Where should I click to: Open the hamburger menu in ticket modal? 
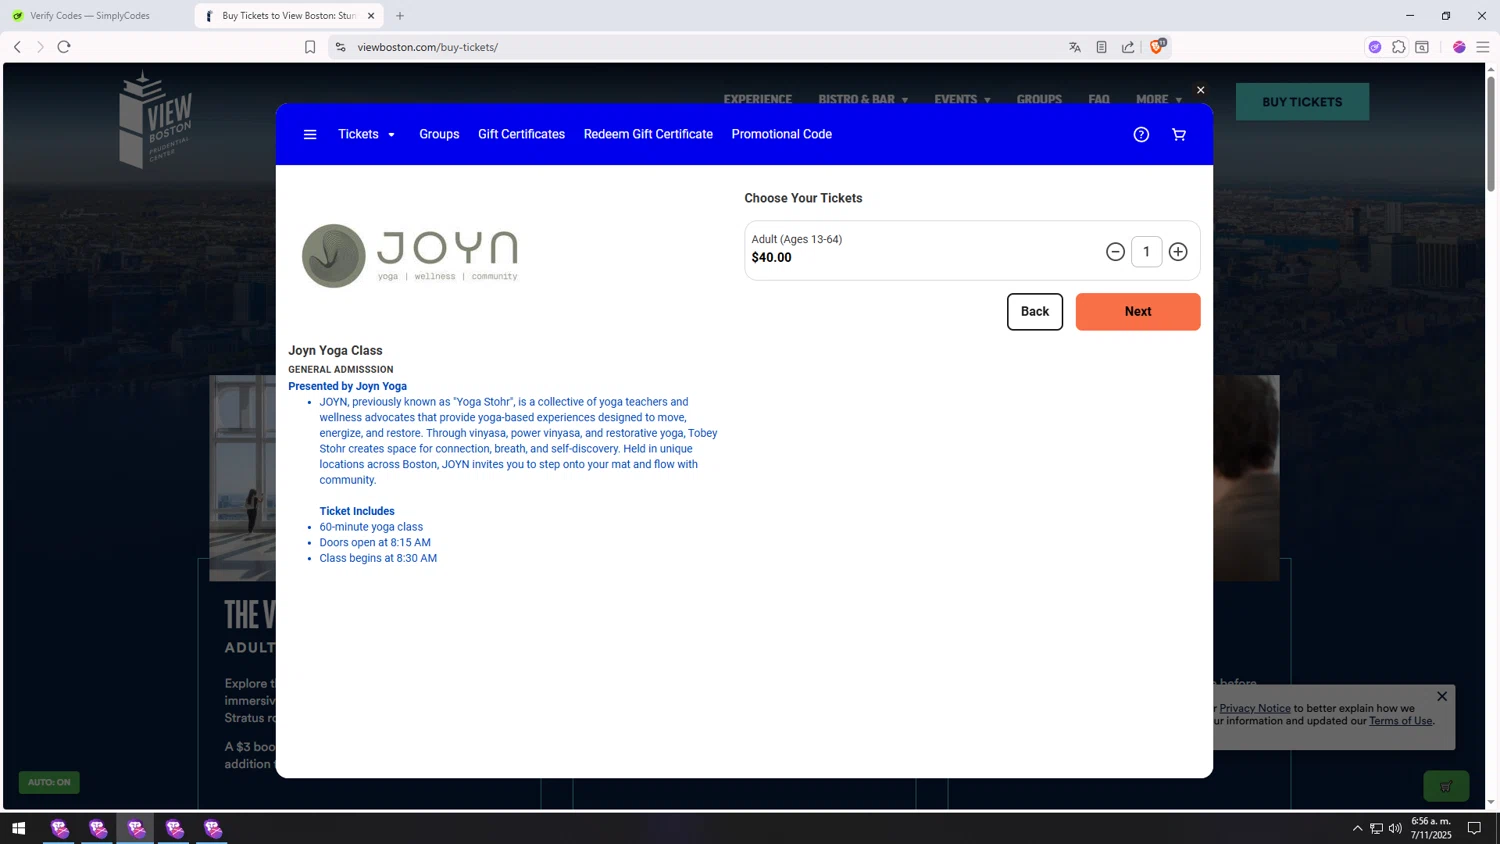310,135
